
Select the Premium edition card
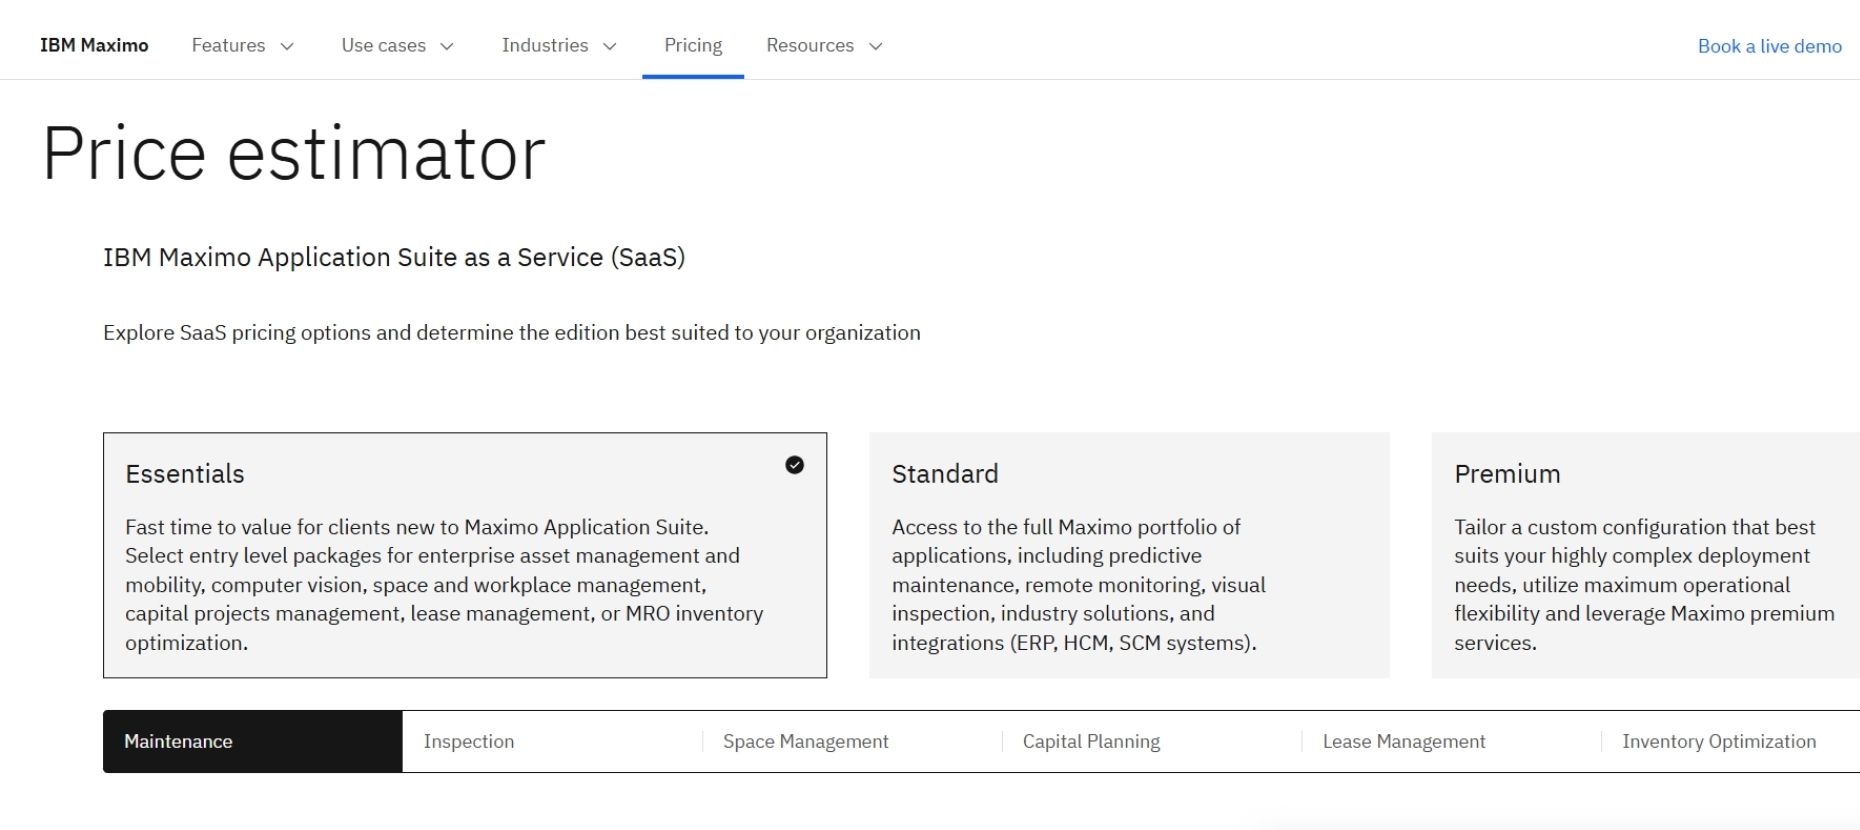coord(1646,555)
